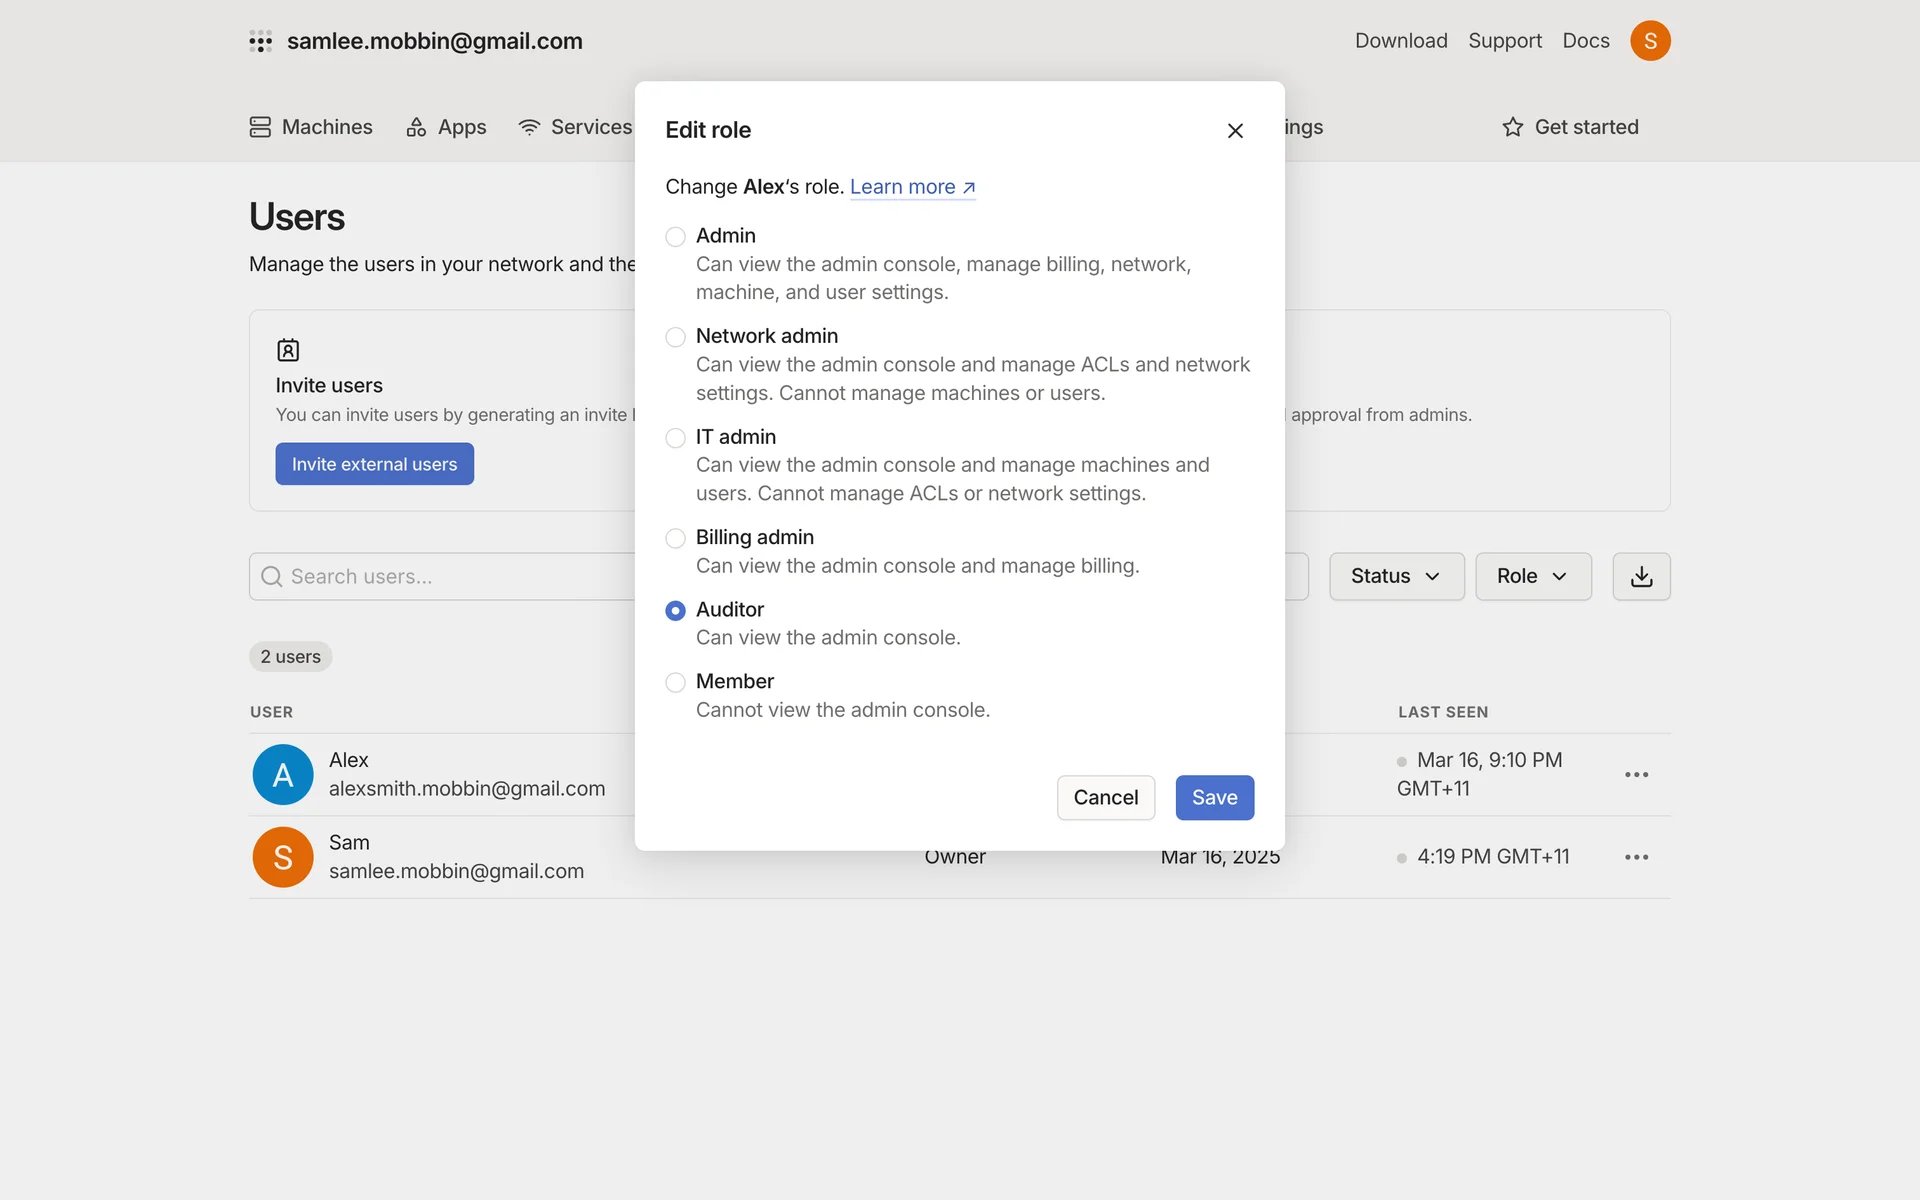Expand the Role filter dropdown

pyautogui.click(x=1532, y=577)
